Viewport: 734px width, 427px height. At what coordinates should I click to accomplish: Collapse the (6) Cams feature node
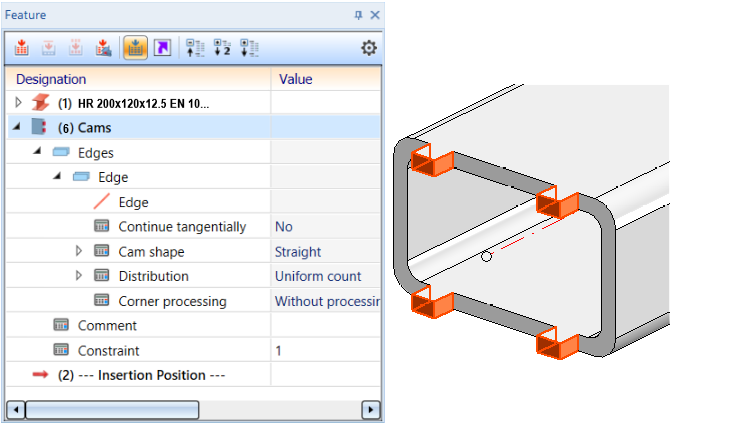(17, 126)
